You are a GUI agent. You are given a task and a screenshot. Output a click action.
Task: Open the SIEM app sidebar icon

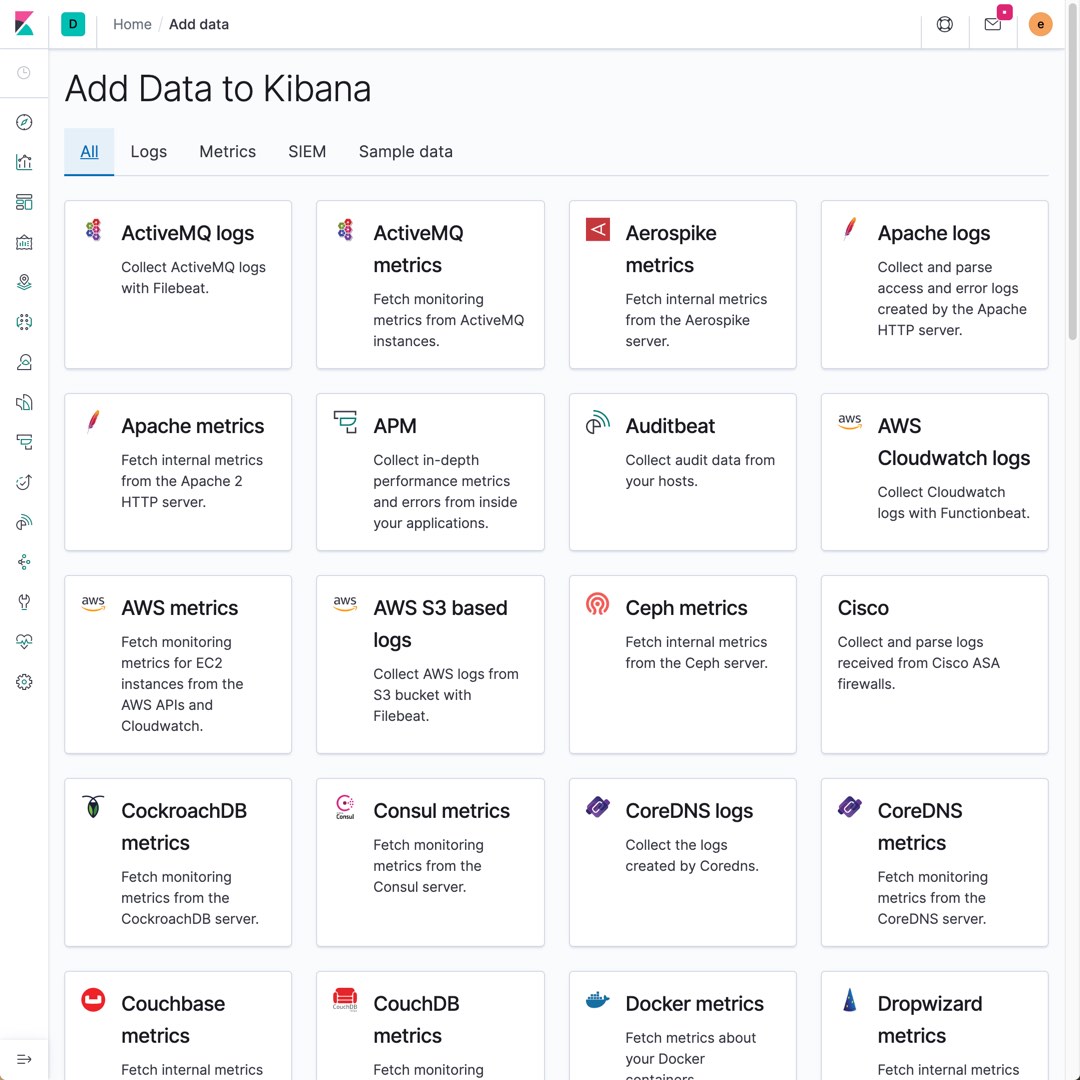click(24, 522)
